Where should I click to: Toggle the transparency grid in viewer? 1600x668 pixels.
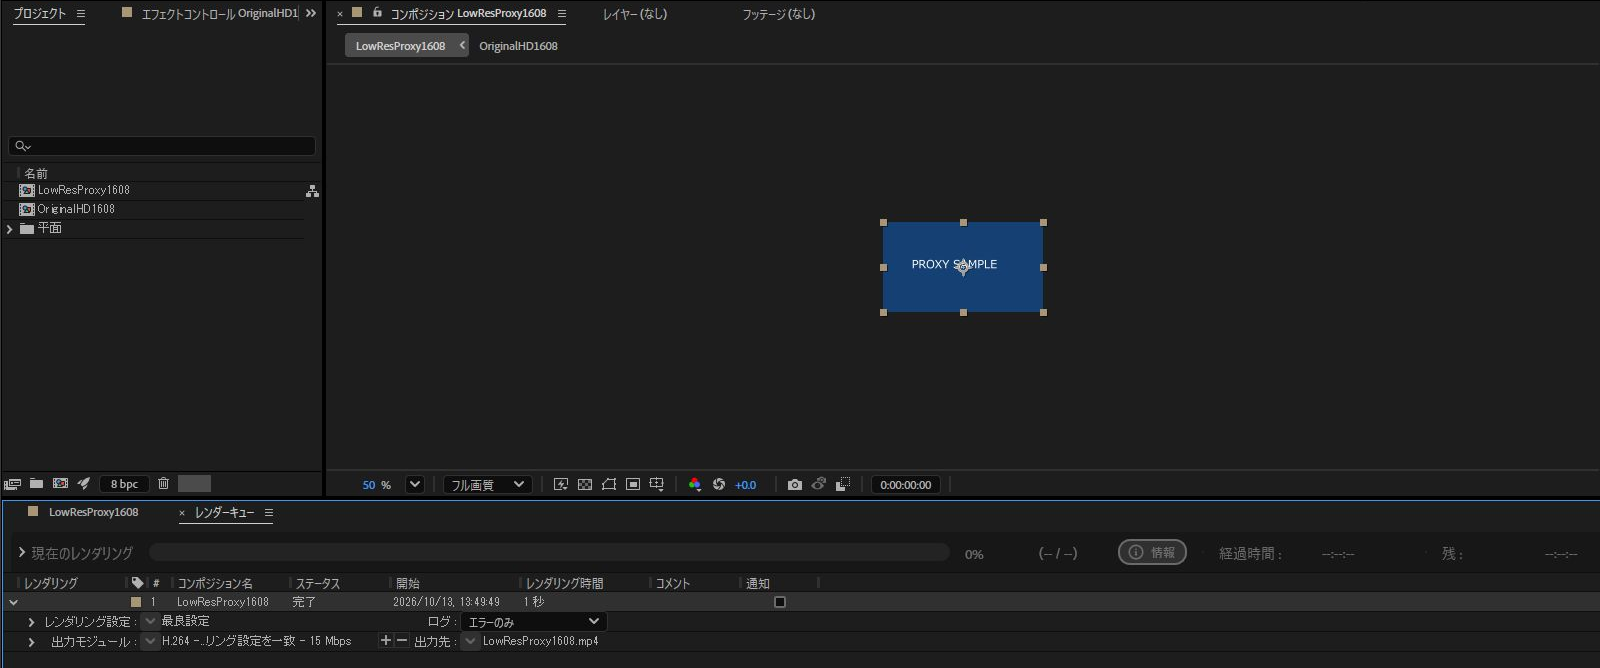(585, 485)
